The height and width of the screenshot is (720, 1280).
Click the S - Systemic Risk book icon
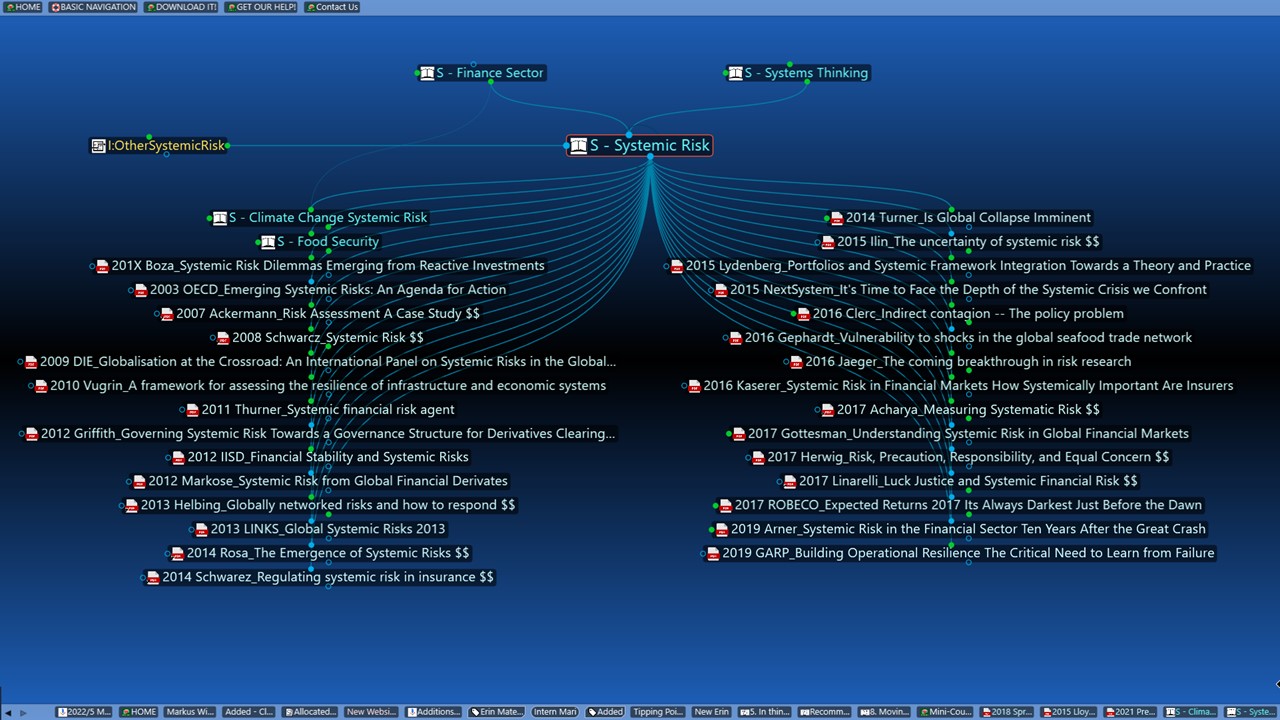[578, 146]
